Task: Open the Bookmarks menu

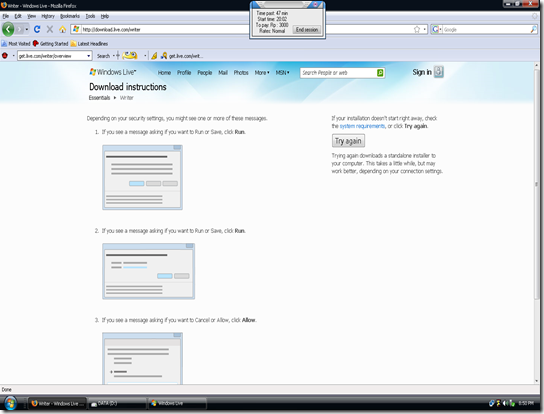Action: pos(70,16)
